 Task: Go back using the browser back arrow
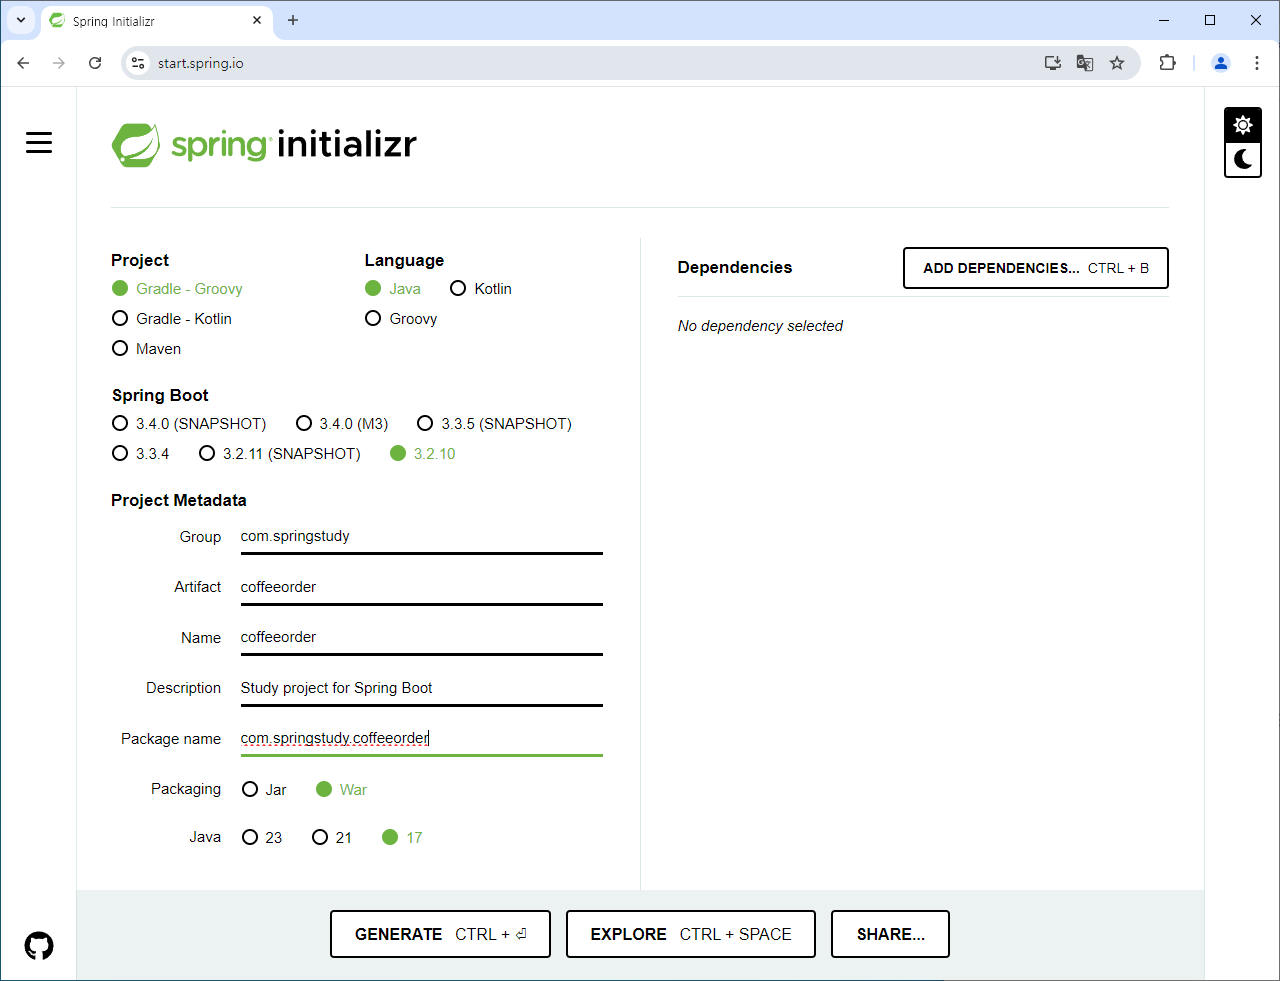23,63
